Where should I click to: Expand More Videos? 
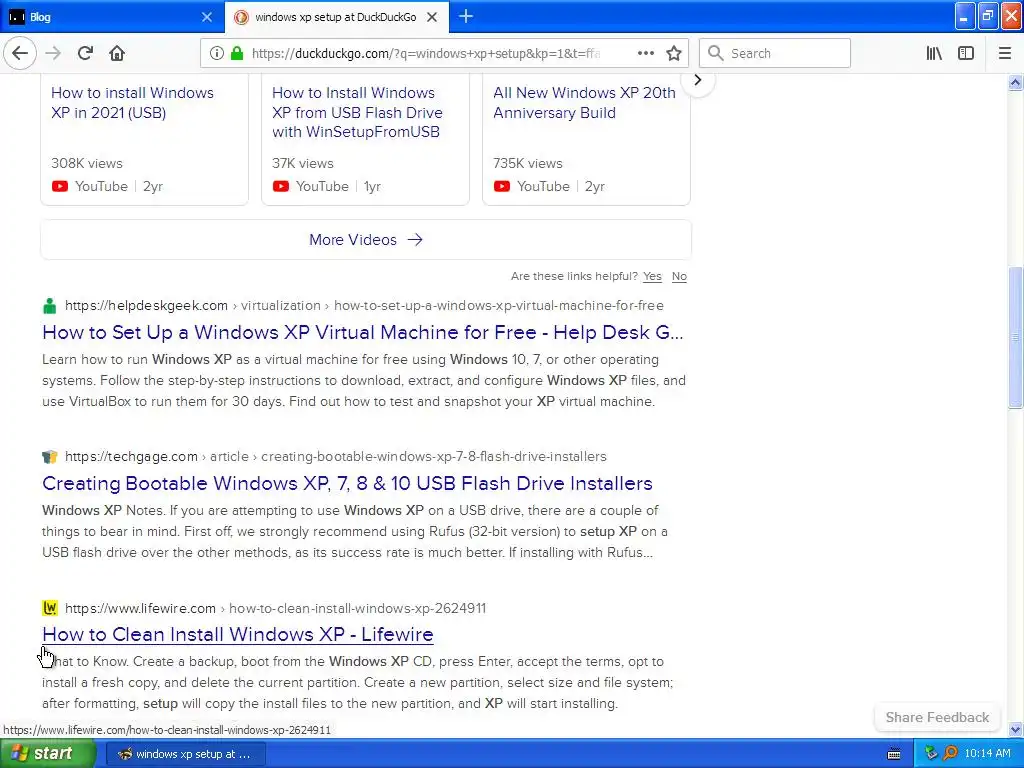366,240
